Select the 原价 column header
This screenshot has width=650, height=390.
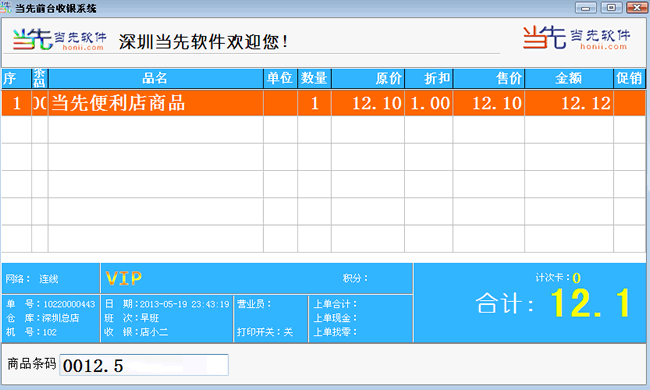point(368,78)
